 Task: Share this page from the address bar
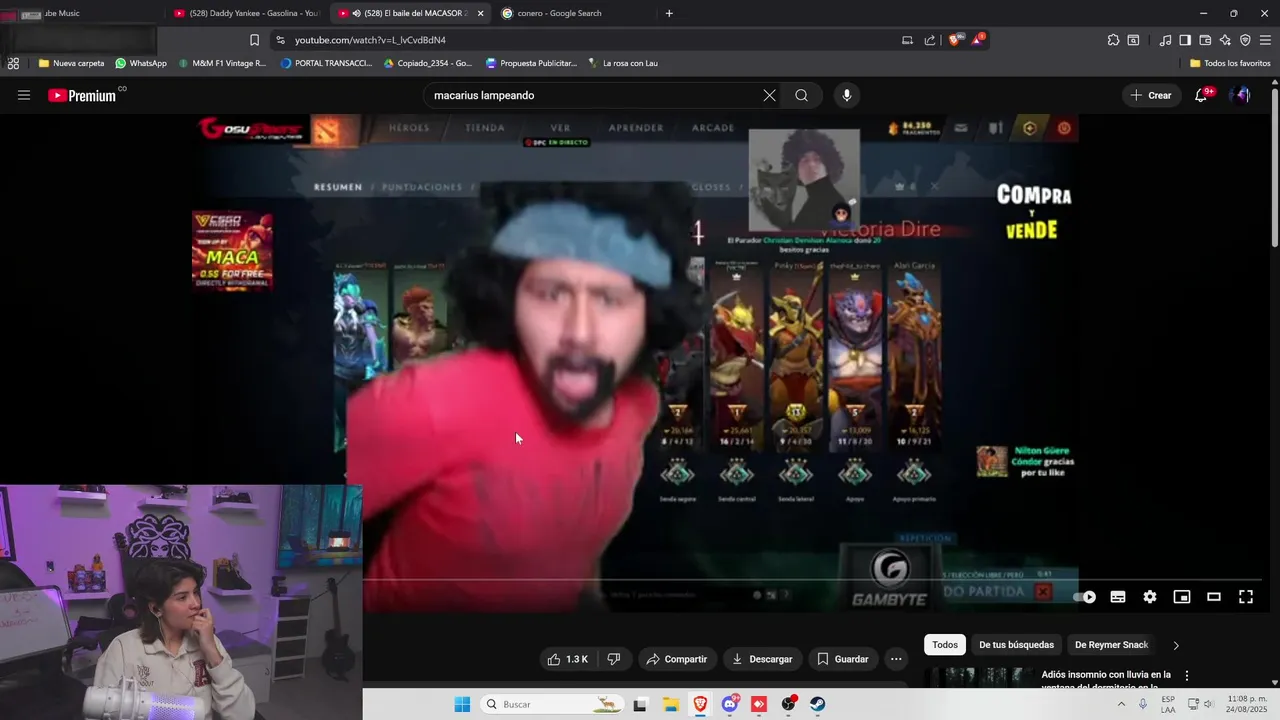[930, 40]
